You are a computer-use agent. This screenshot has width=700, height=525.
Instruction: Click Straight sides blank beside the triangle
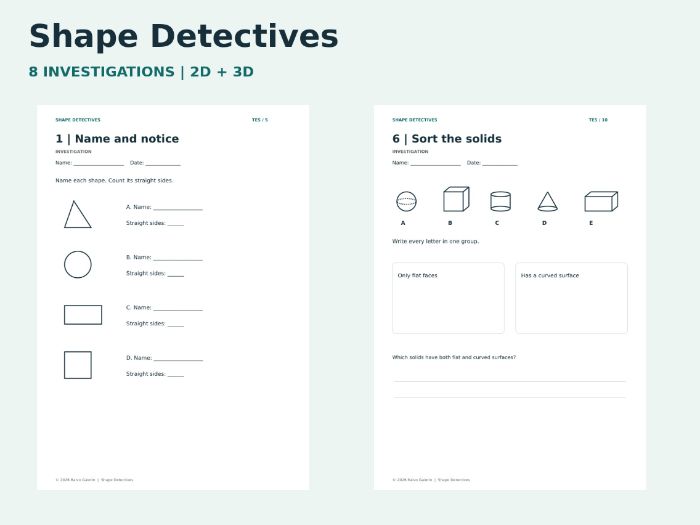click(x=176, y=223)
